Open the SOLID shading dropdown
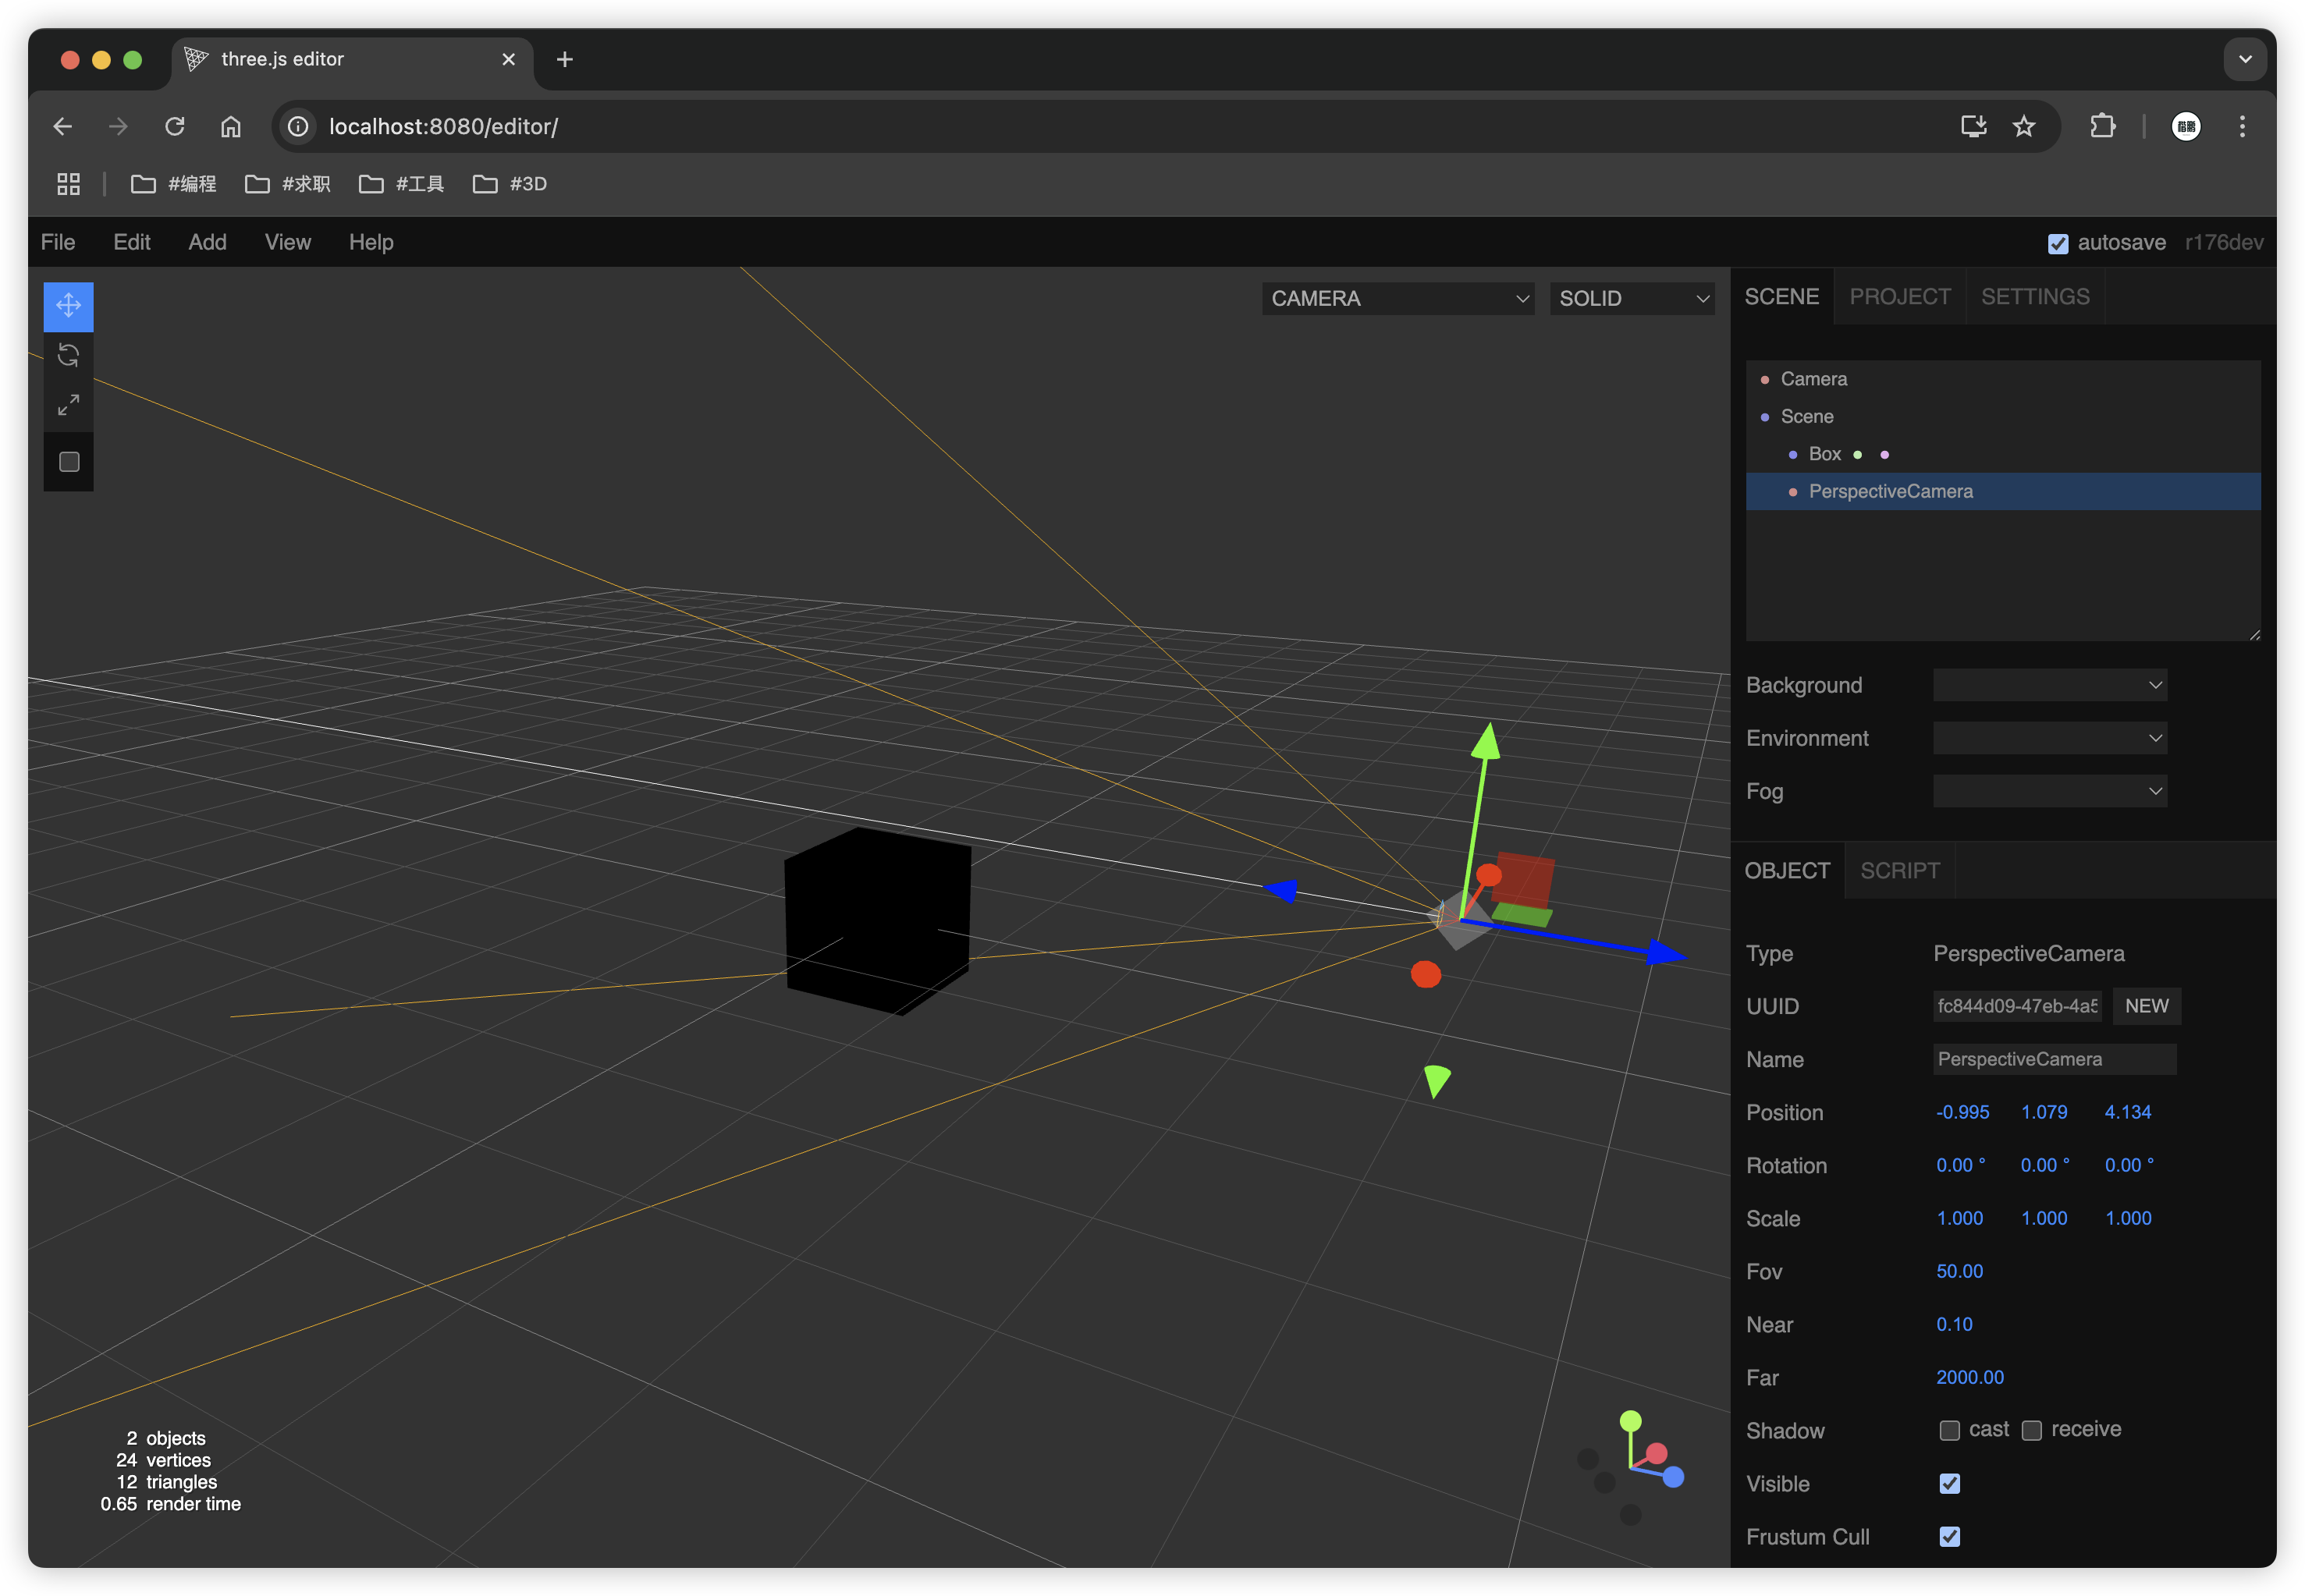This screenshot has width=2305, height=1596. click(x=1631, y=299)
